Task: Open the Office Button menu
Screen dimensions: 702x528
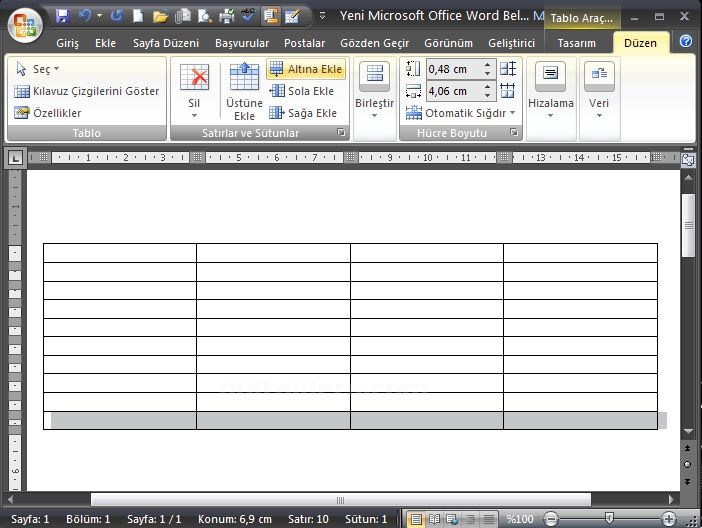Action: coord(25,25)
